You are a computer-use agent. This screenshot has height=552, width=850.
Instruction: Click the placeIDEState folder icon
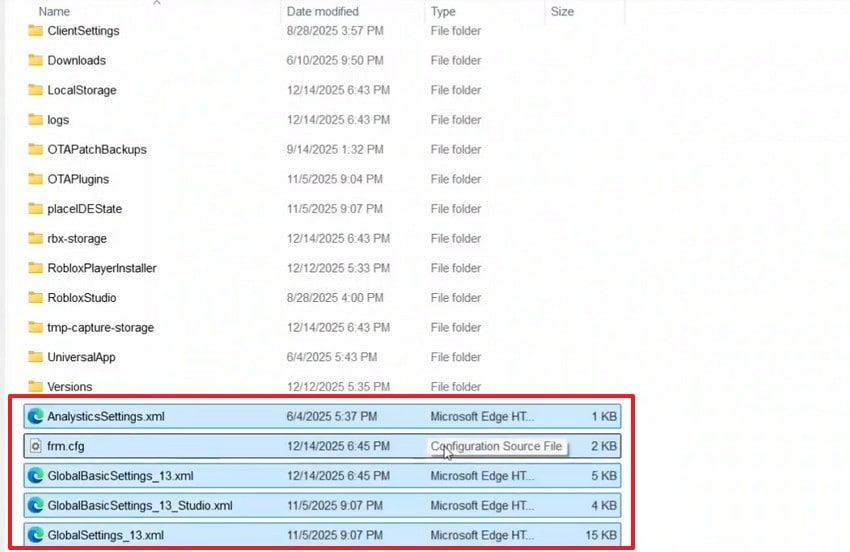pyautogui.click(x=35, y=209)
